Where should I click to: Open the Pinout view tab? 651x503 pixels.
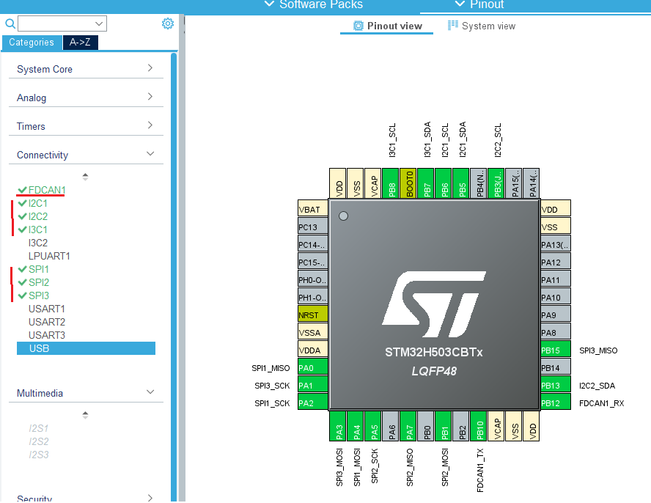click(x=387, y=26)
